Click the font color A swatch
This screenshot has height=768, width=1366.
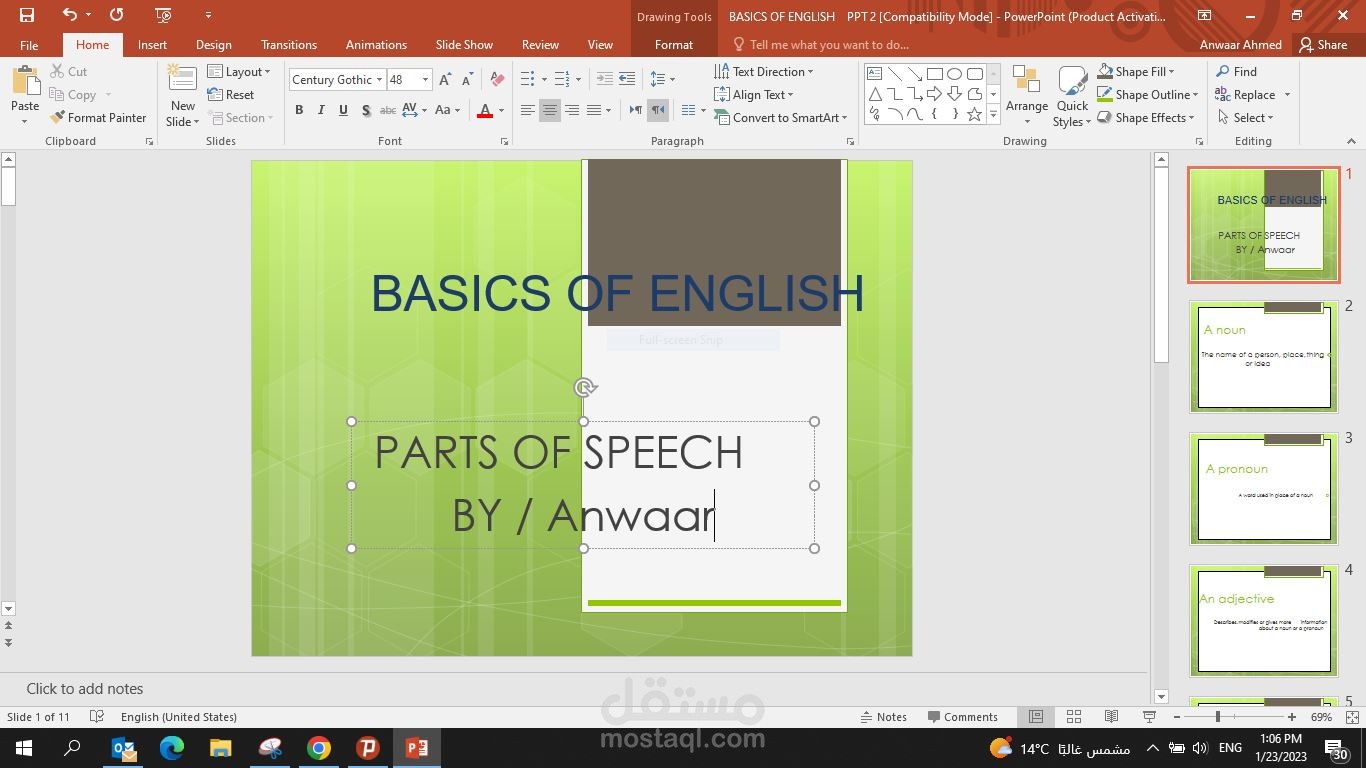coord(485,110)
